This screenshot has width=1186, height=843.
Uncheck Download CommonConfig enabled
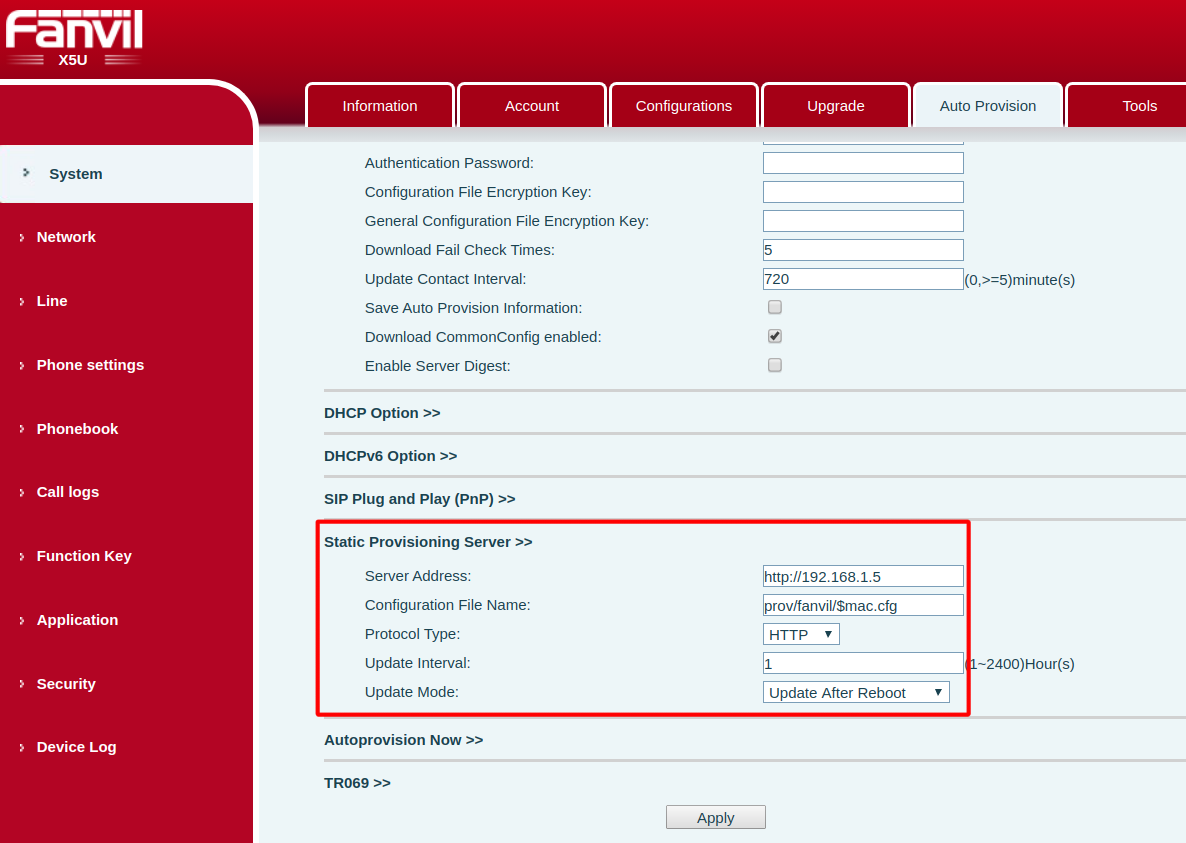point(774,337)
